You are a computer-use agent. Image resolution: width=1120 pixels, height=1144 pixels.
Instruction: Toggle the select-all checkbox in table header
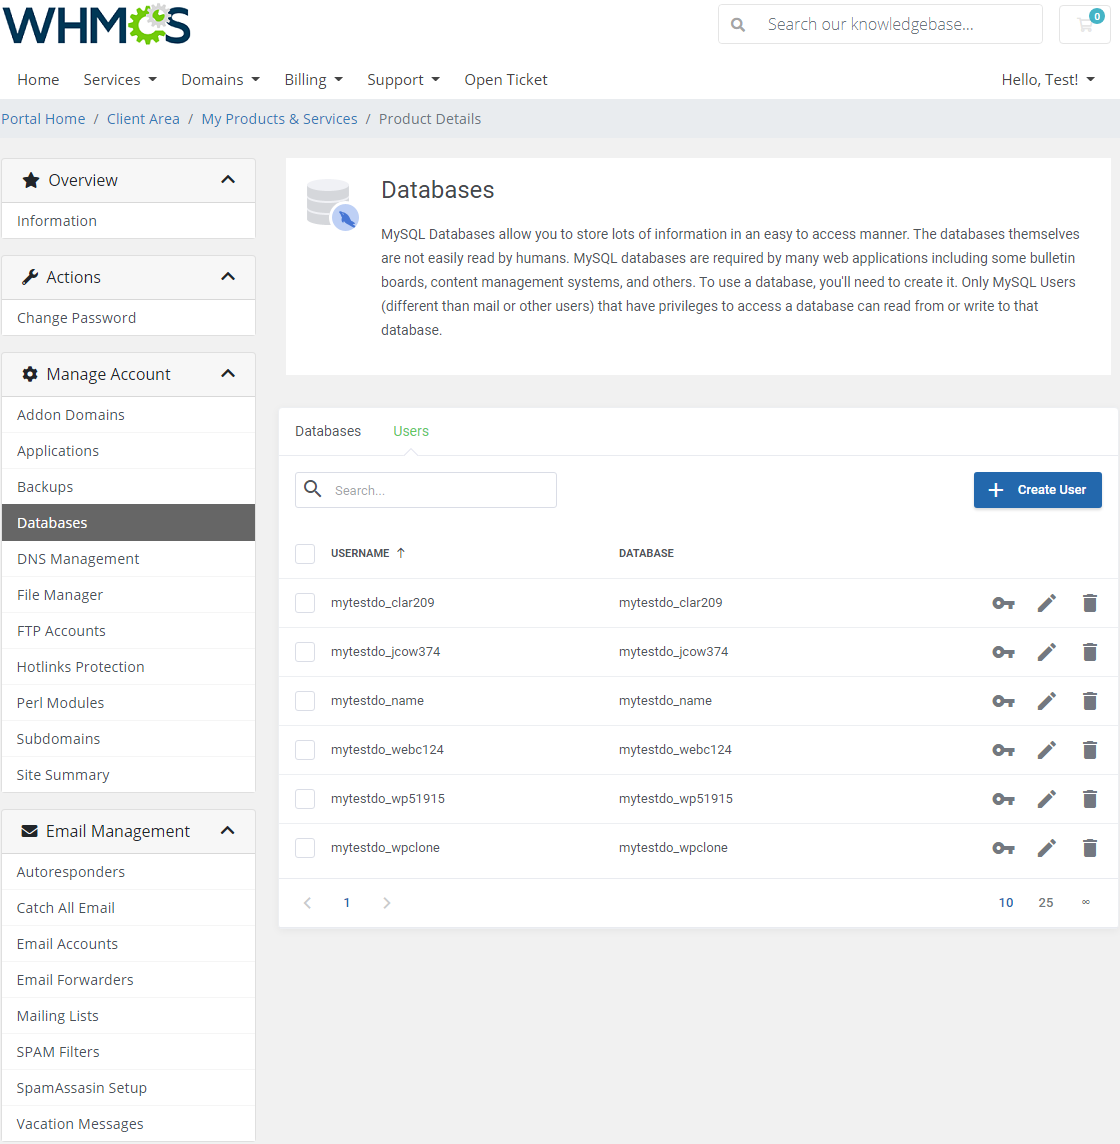[x=305, y=554]
